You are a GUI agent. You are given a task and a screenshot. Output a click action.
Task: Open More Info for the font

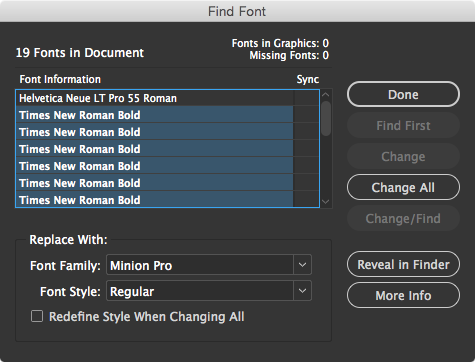point(403,295)
